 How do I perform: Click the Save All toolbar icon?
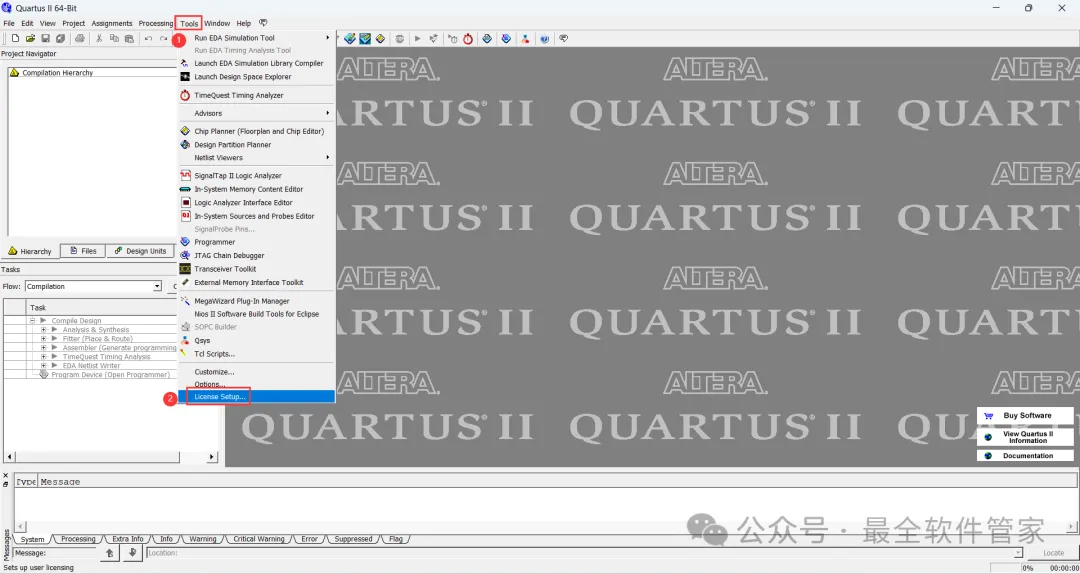tap(61, 39)
